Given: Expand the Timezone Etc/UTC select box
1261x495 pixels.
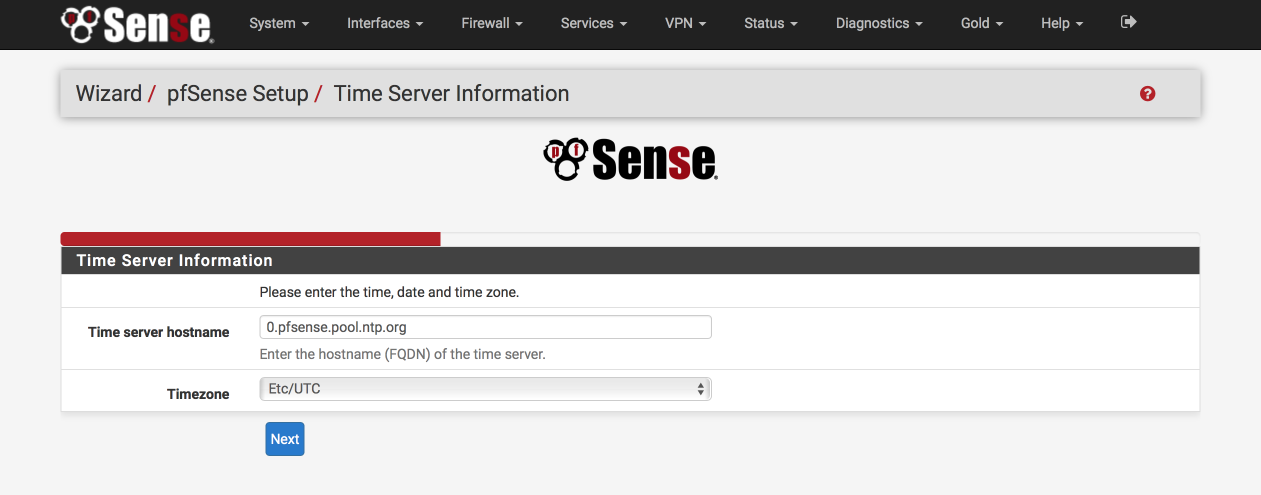Looking at the screenshot, I should tap(485, 389).
